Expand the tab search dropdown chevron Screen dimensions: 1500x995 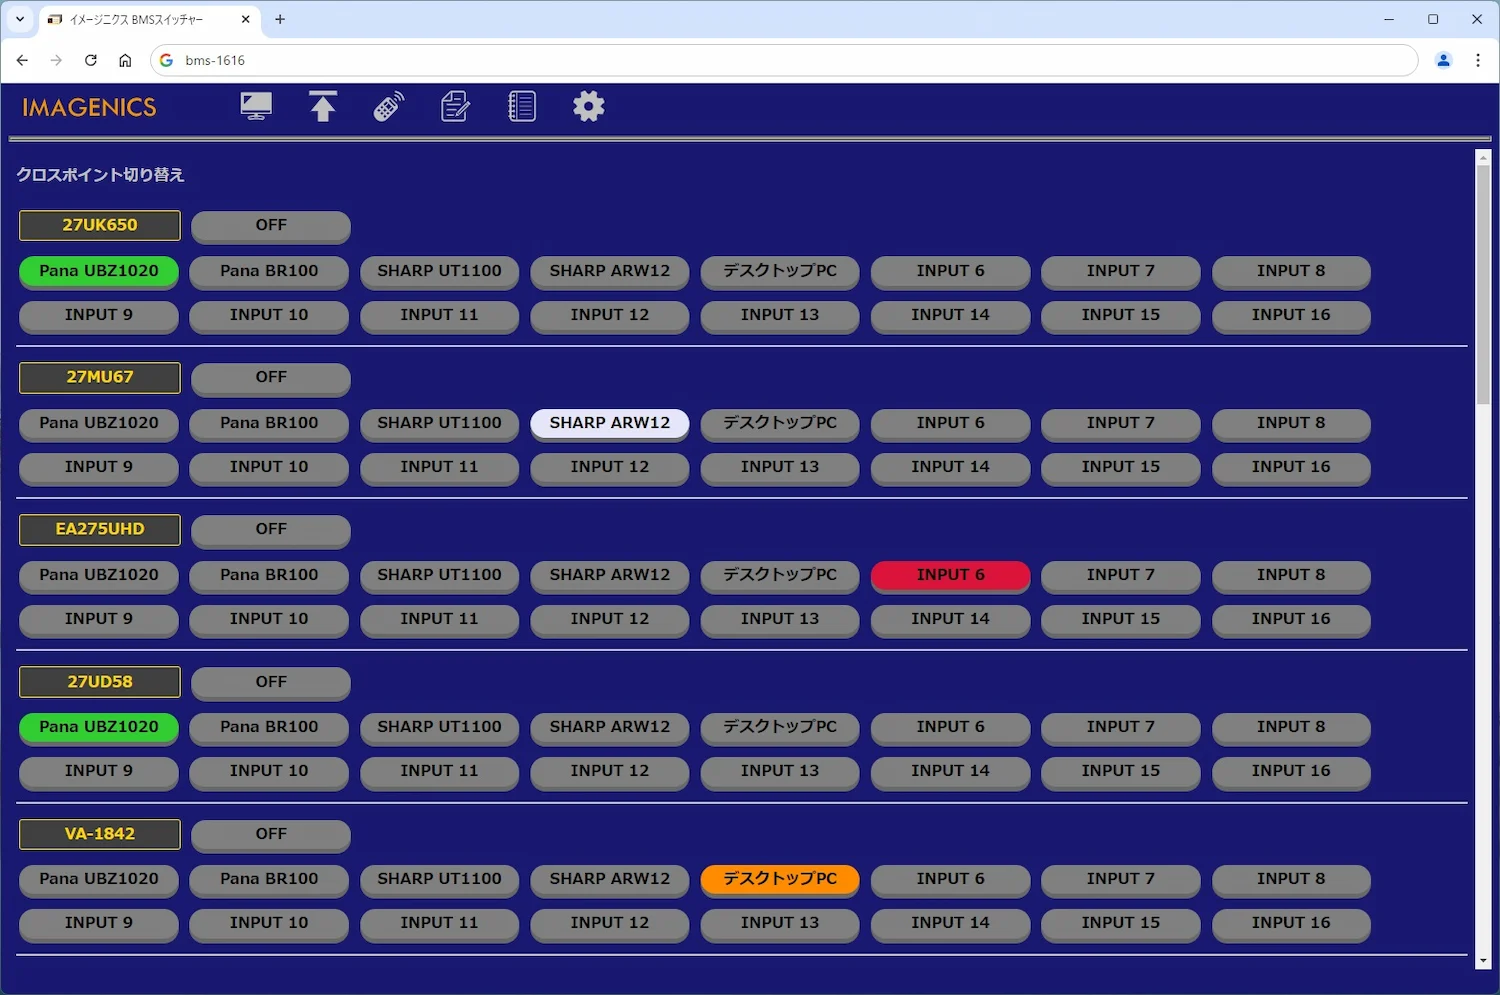pyautogui.click(x=19, y=19)
